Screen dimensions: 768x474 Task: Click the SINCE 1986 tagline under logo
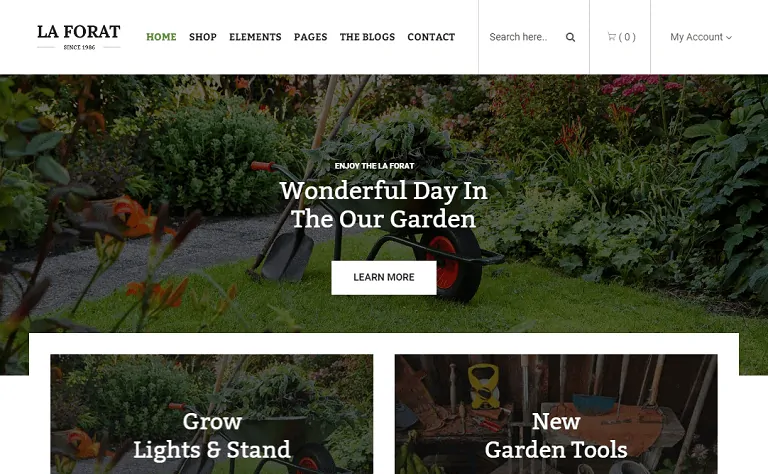click(x=79, y=47)
